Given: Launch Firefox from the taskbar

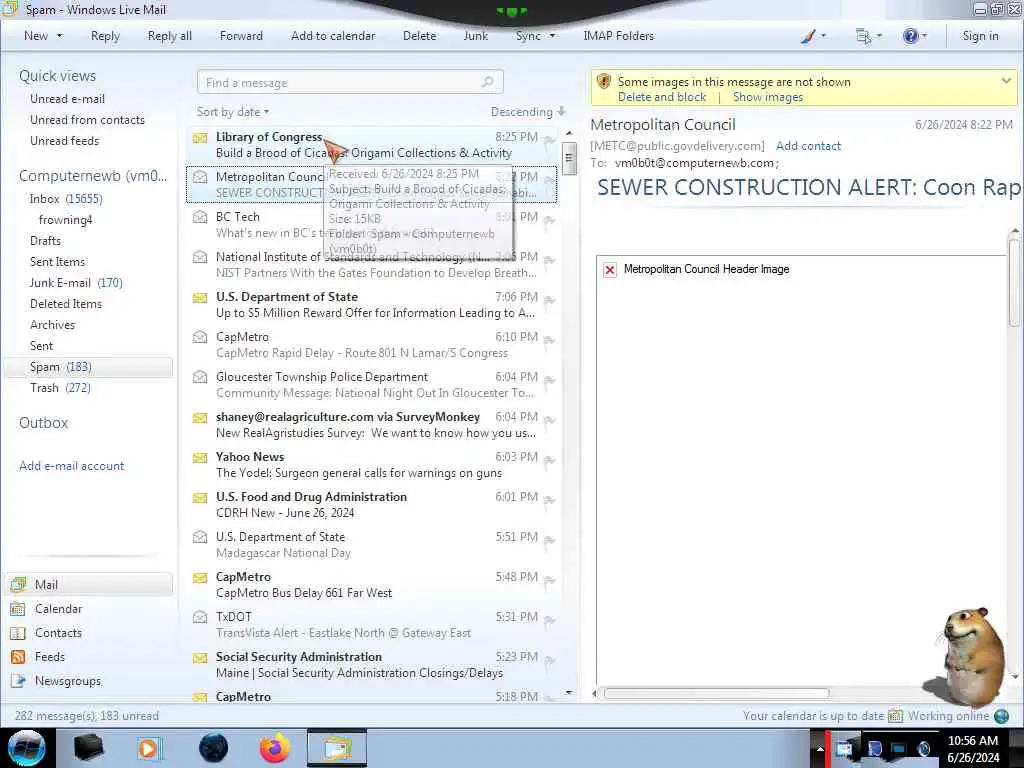Looking at the screenshot, I should pyautogui.click(x=275, y=748).
